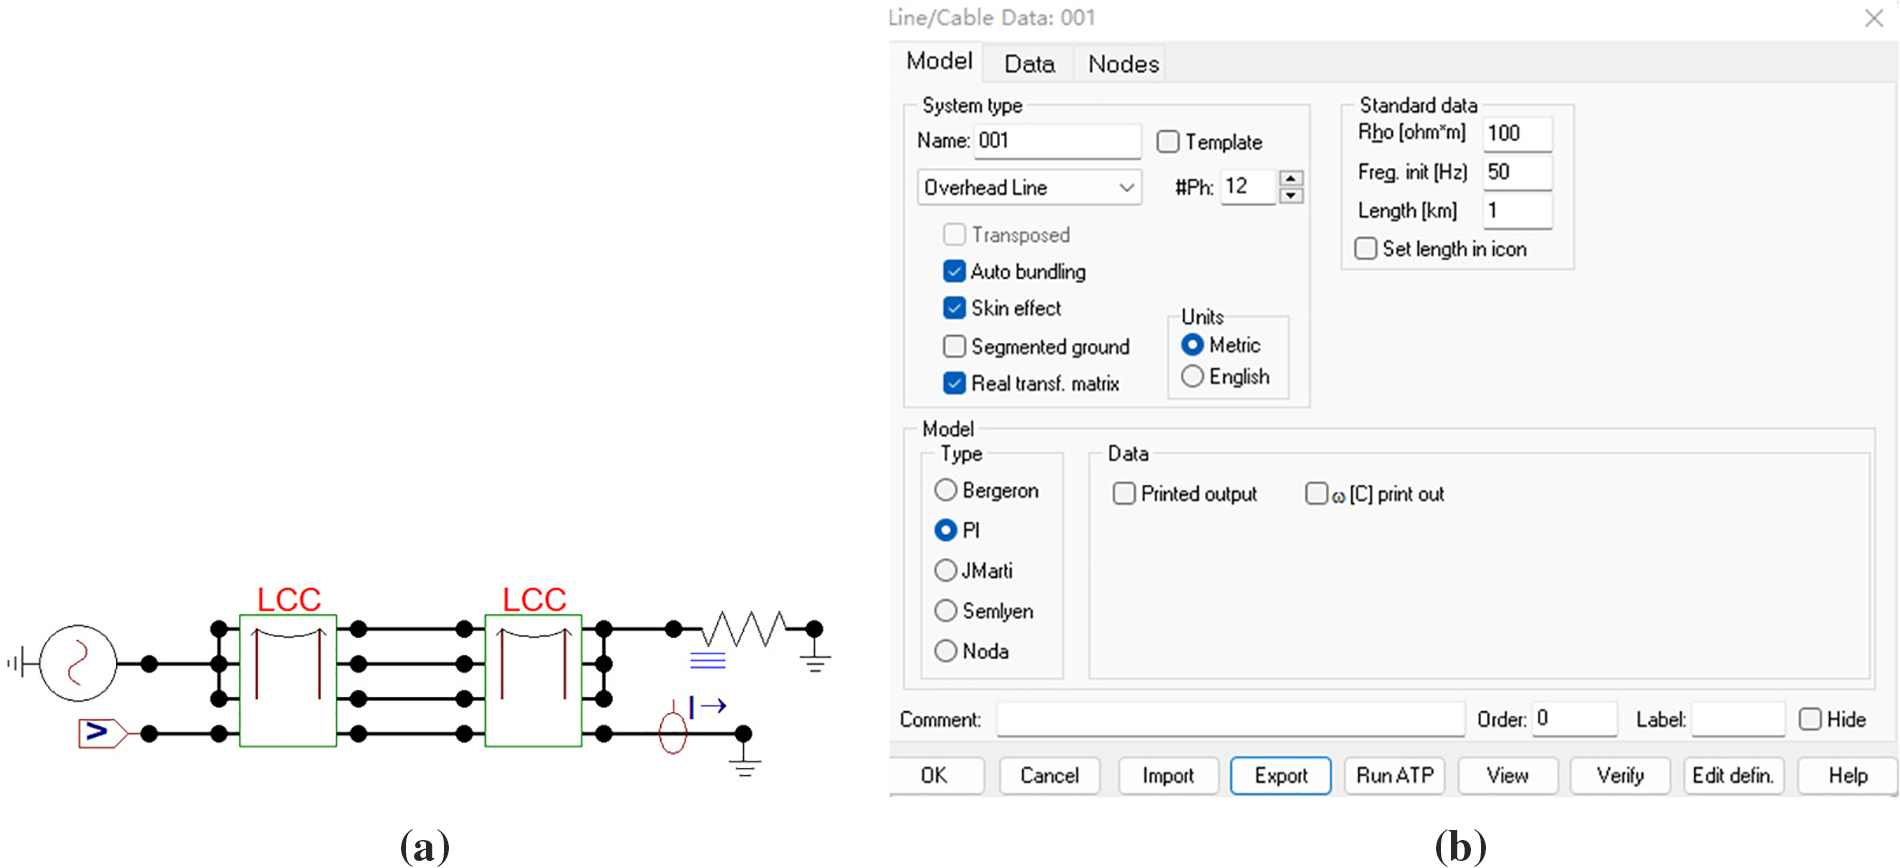Click the Run ATP button

(1394, 776)
